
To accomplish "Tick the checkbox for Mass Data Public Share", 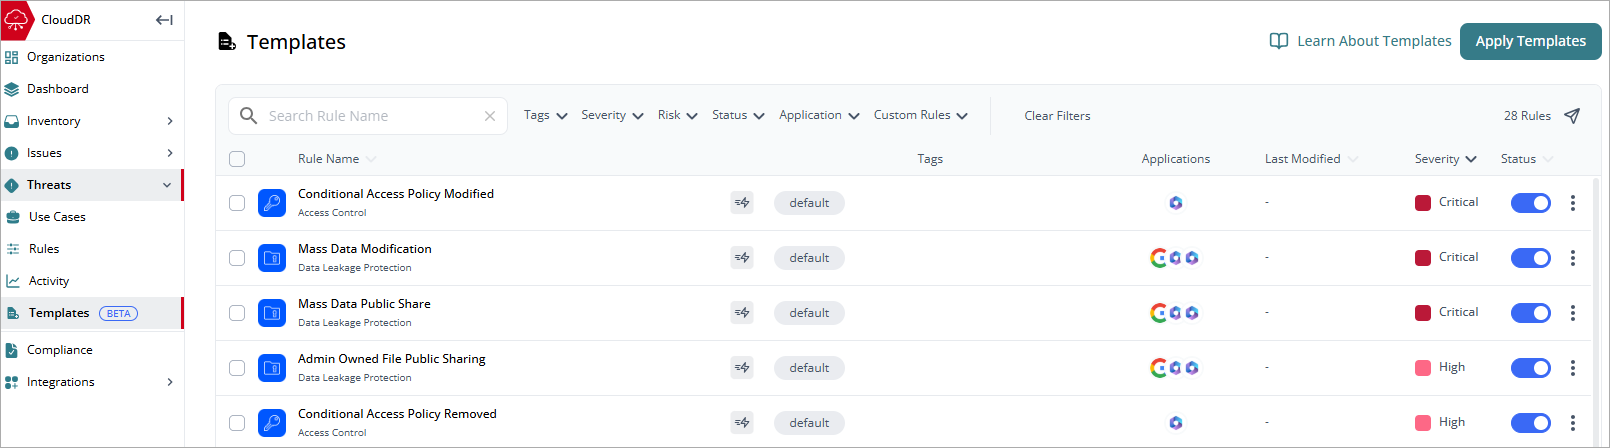I will 237,313.
